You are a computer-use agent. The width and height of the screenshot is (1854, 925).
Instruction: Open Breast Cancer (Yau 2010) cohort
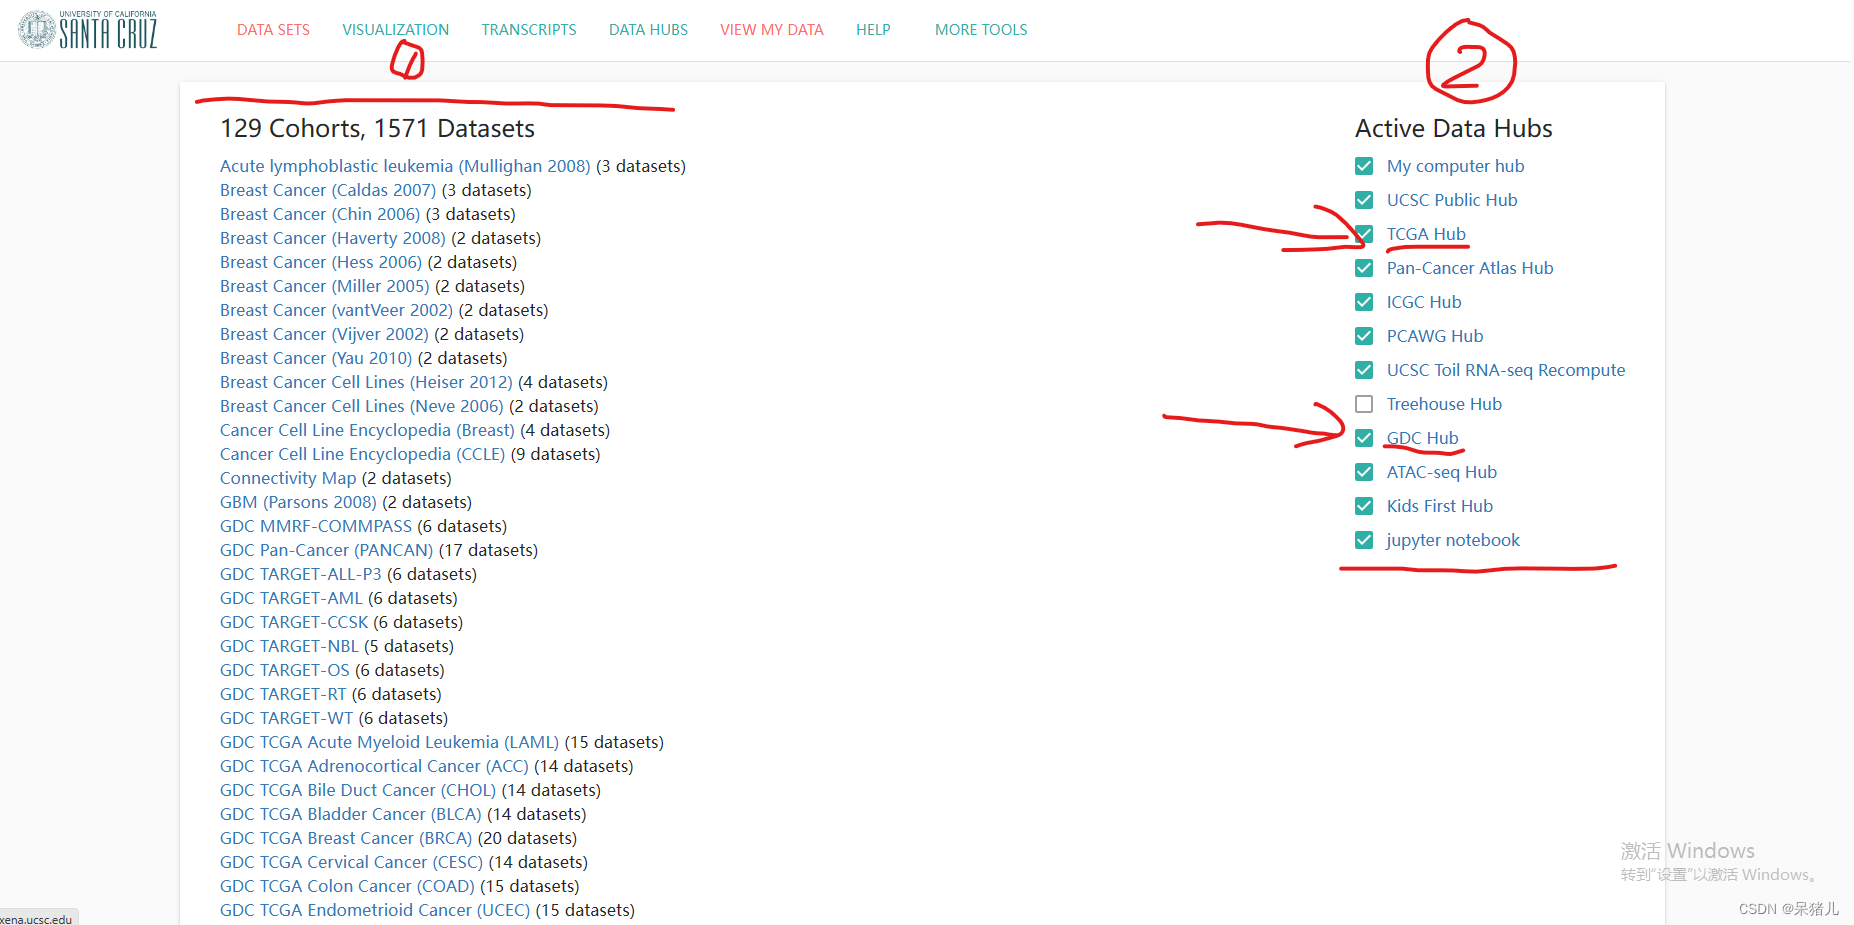[316, 358]
